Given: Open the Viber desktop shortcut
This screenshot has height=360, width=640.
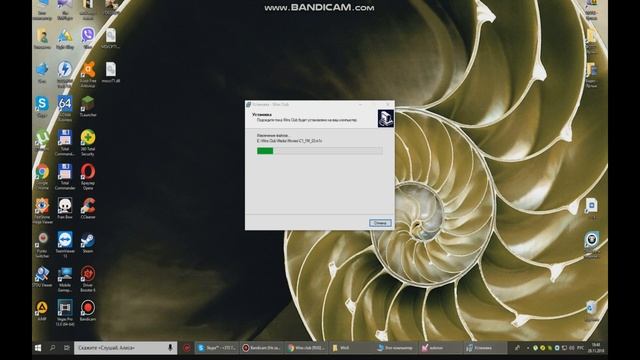Looking at the screenshot, I should pos(88,38).
